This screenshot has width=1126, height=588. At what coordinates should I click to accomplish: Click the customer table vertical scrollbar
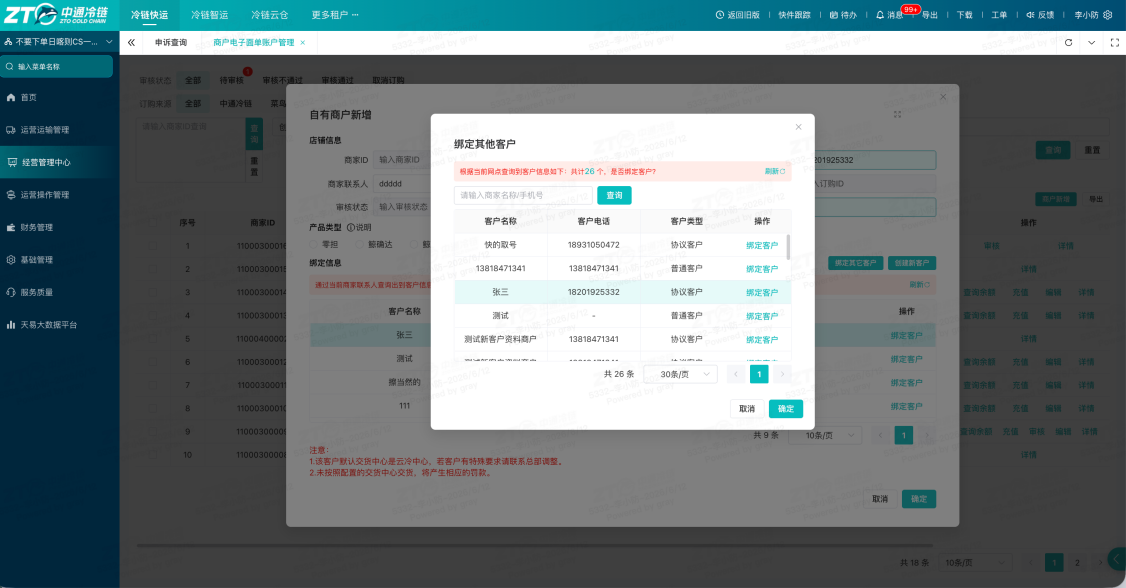[x=788, y=246]
